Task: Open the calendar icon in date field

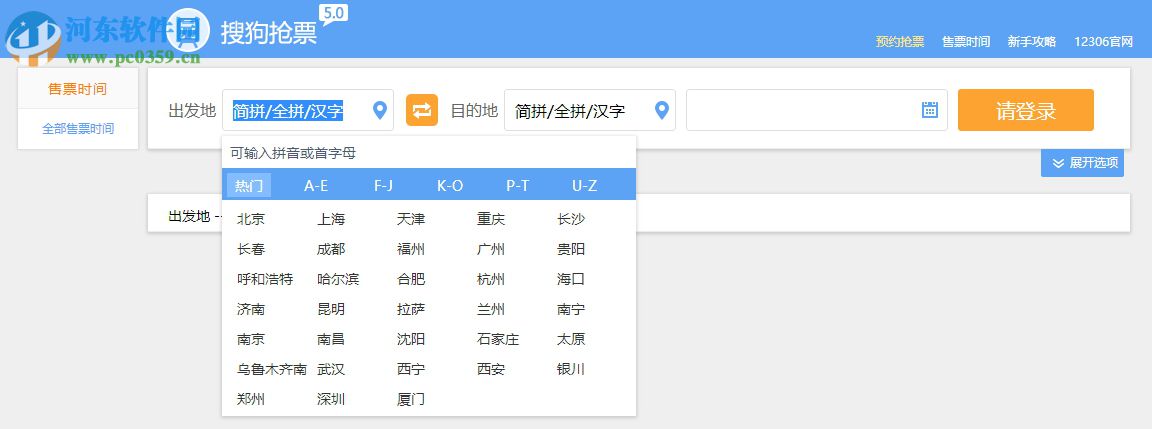Action: pyautogui.click(x=929, y=109)
